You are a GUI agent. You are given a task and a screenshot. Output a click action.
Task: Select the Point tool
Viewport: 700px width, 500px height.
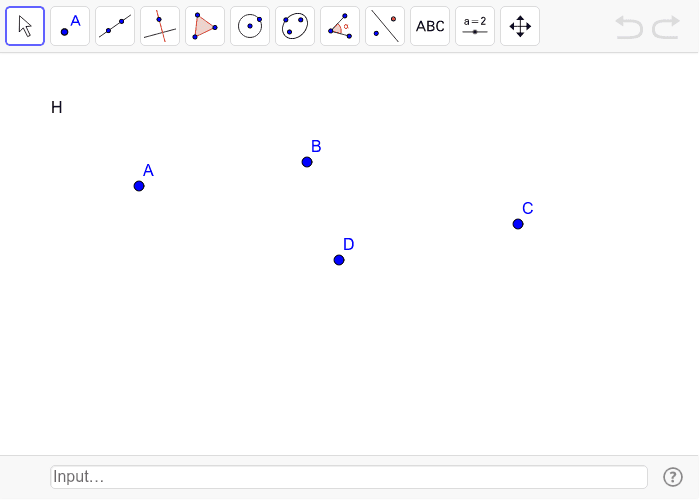(x=70, y=26)
